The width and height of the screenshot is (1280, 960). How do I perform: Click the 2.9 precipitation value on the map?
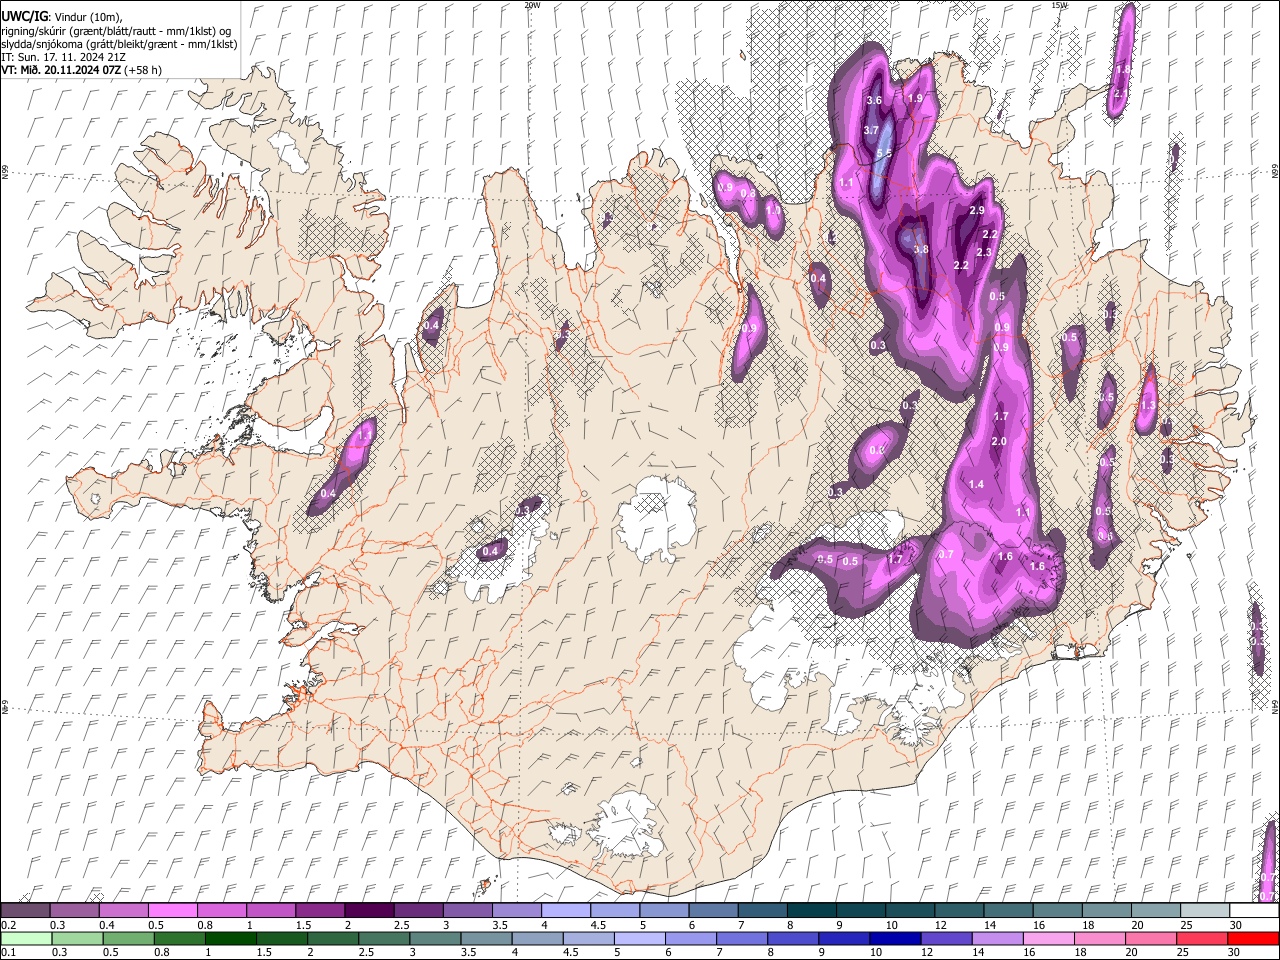(977, 210)
